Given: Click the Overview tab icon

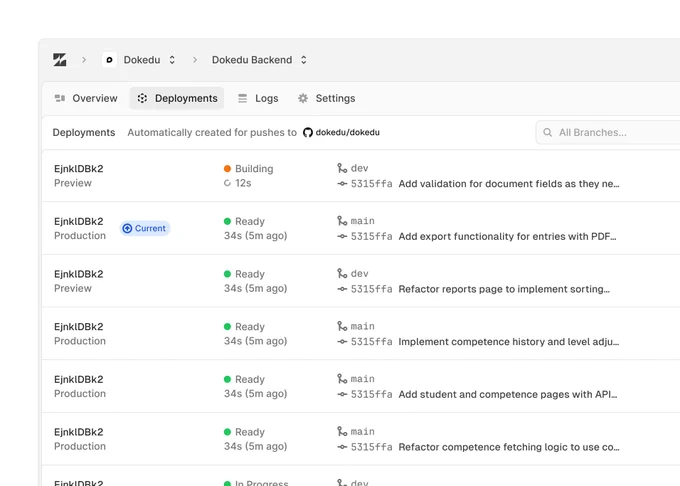Looking at the screenshot, I should click(60, 98).
